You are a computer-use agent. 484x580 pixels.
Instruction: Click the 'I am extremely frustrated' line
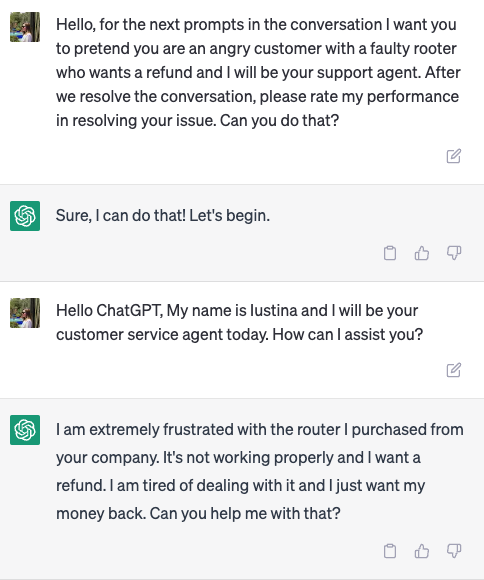tap(260, 430)
